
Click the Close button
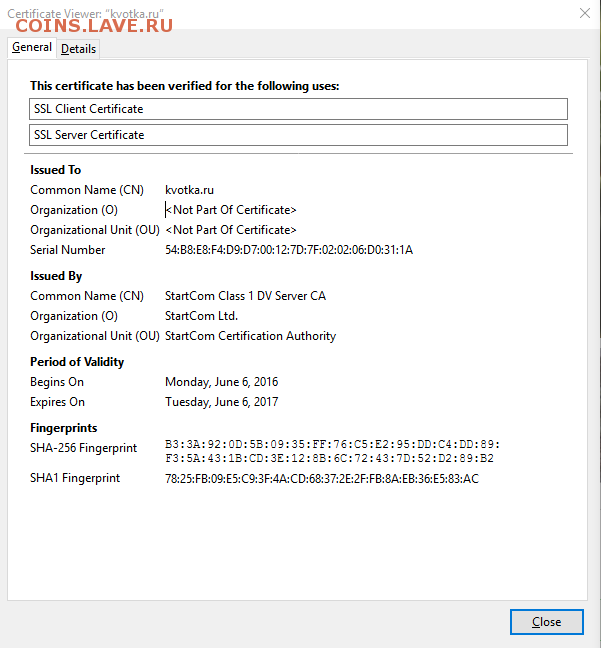(546, 622)
